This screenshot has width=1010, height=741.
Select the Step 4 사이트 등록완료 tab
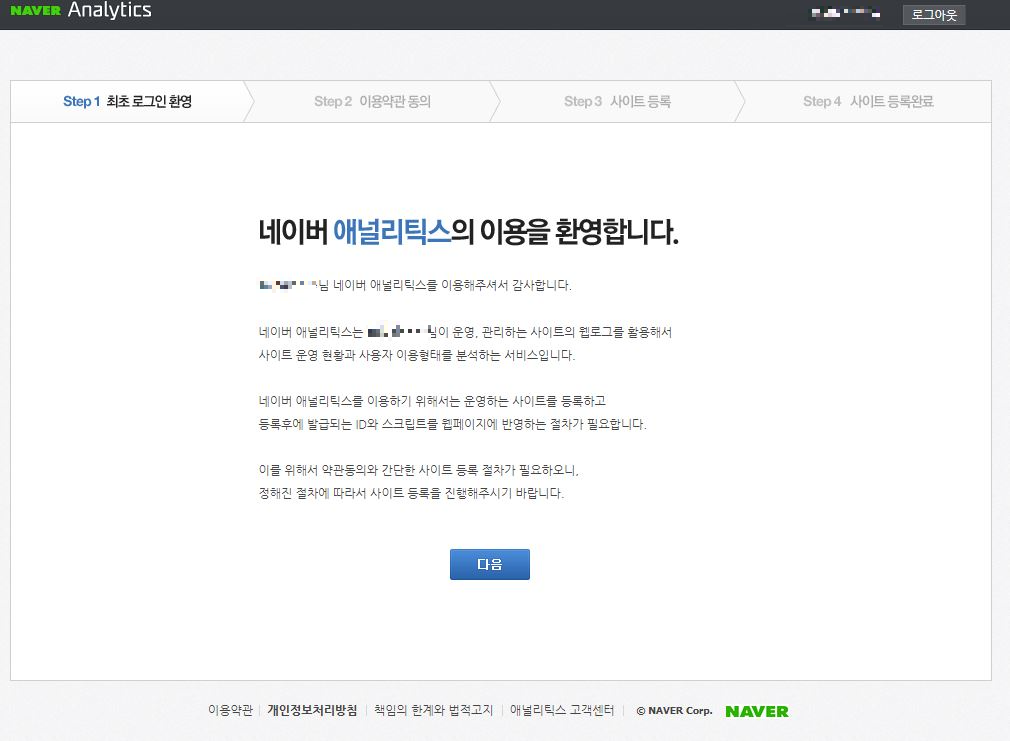(x=868, y=101)
